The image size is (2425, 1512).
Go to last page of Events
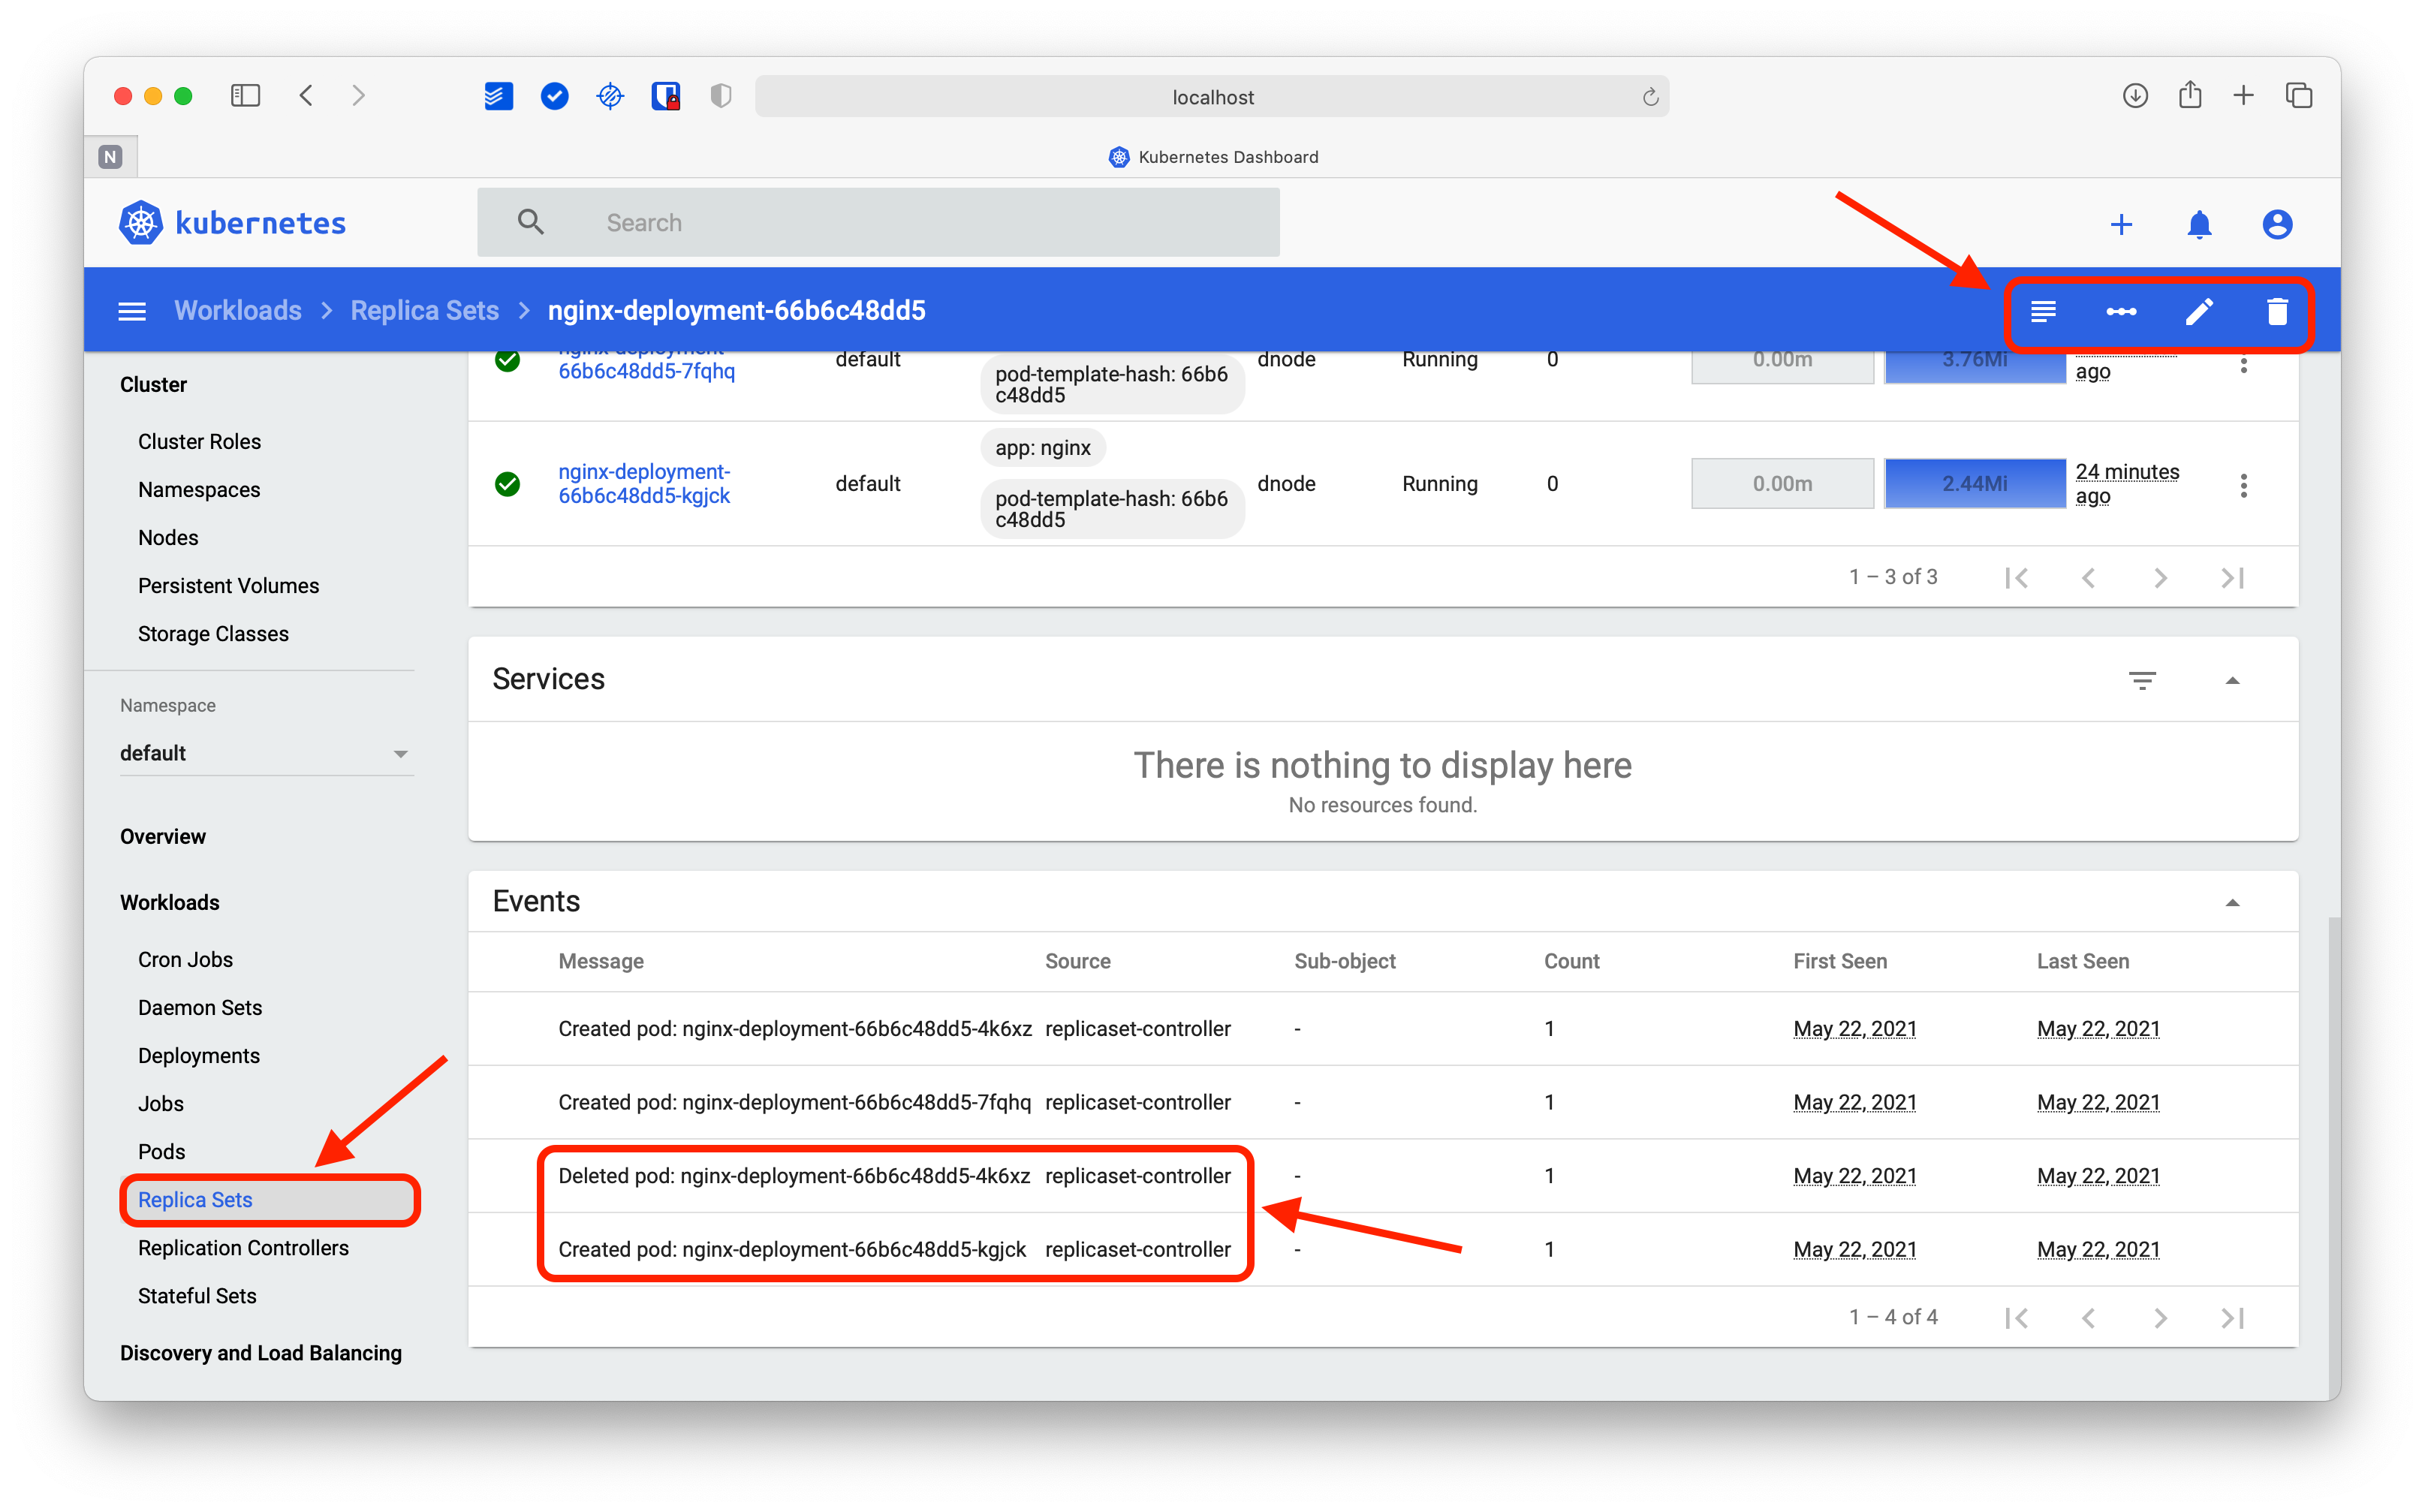click(x=2232, y=1318)
